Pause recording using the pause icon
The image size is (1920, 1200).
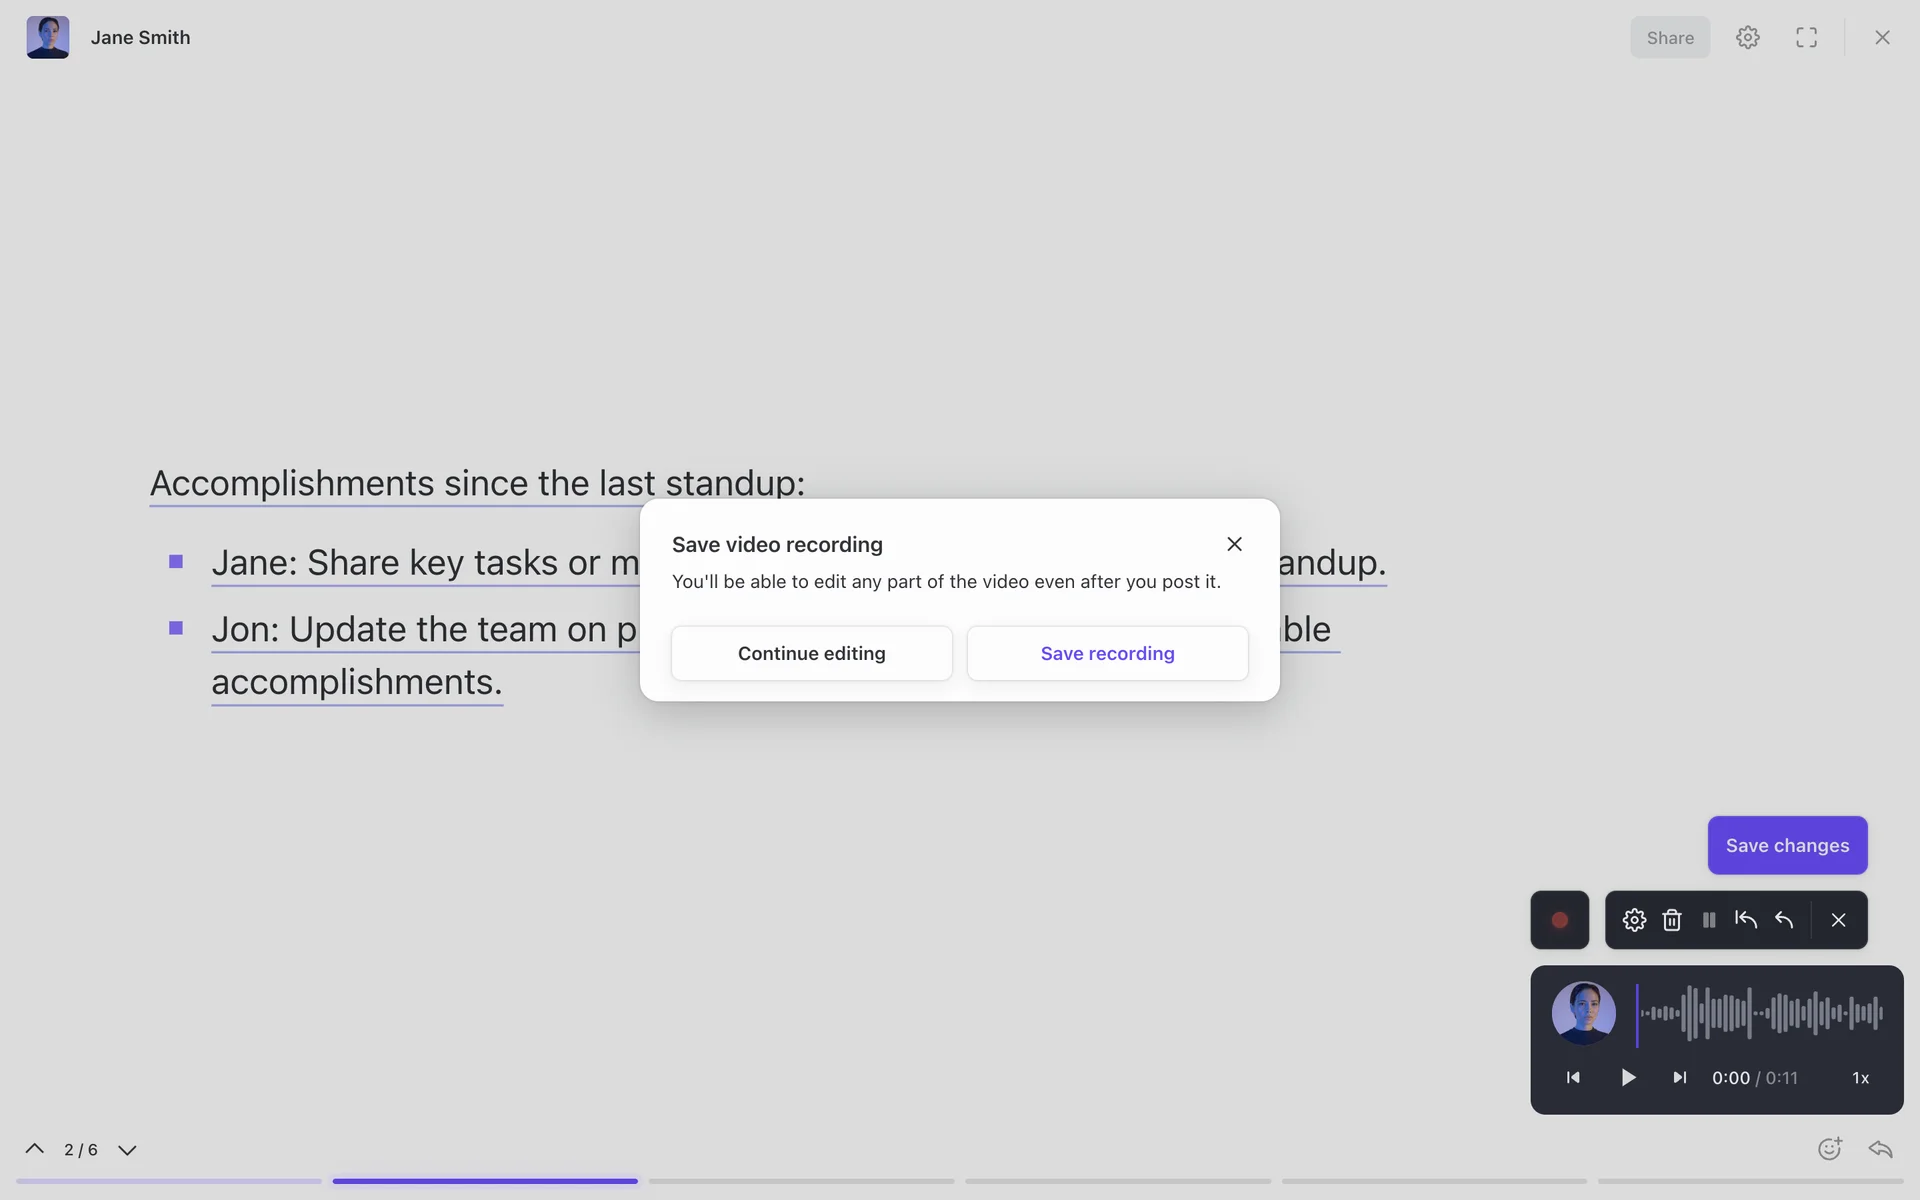pyautogui.click(x=1709, y=920)
